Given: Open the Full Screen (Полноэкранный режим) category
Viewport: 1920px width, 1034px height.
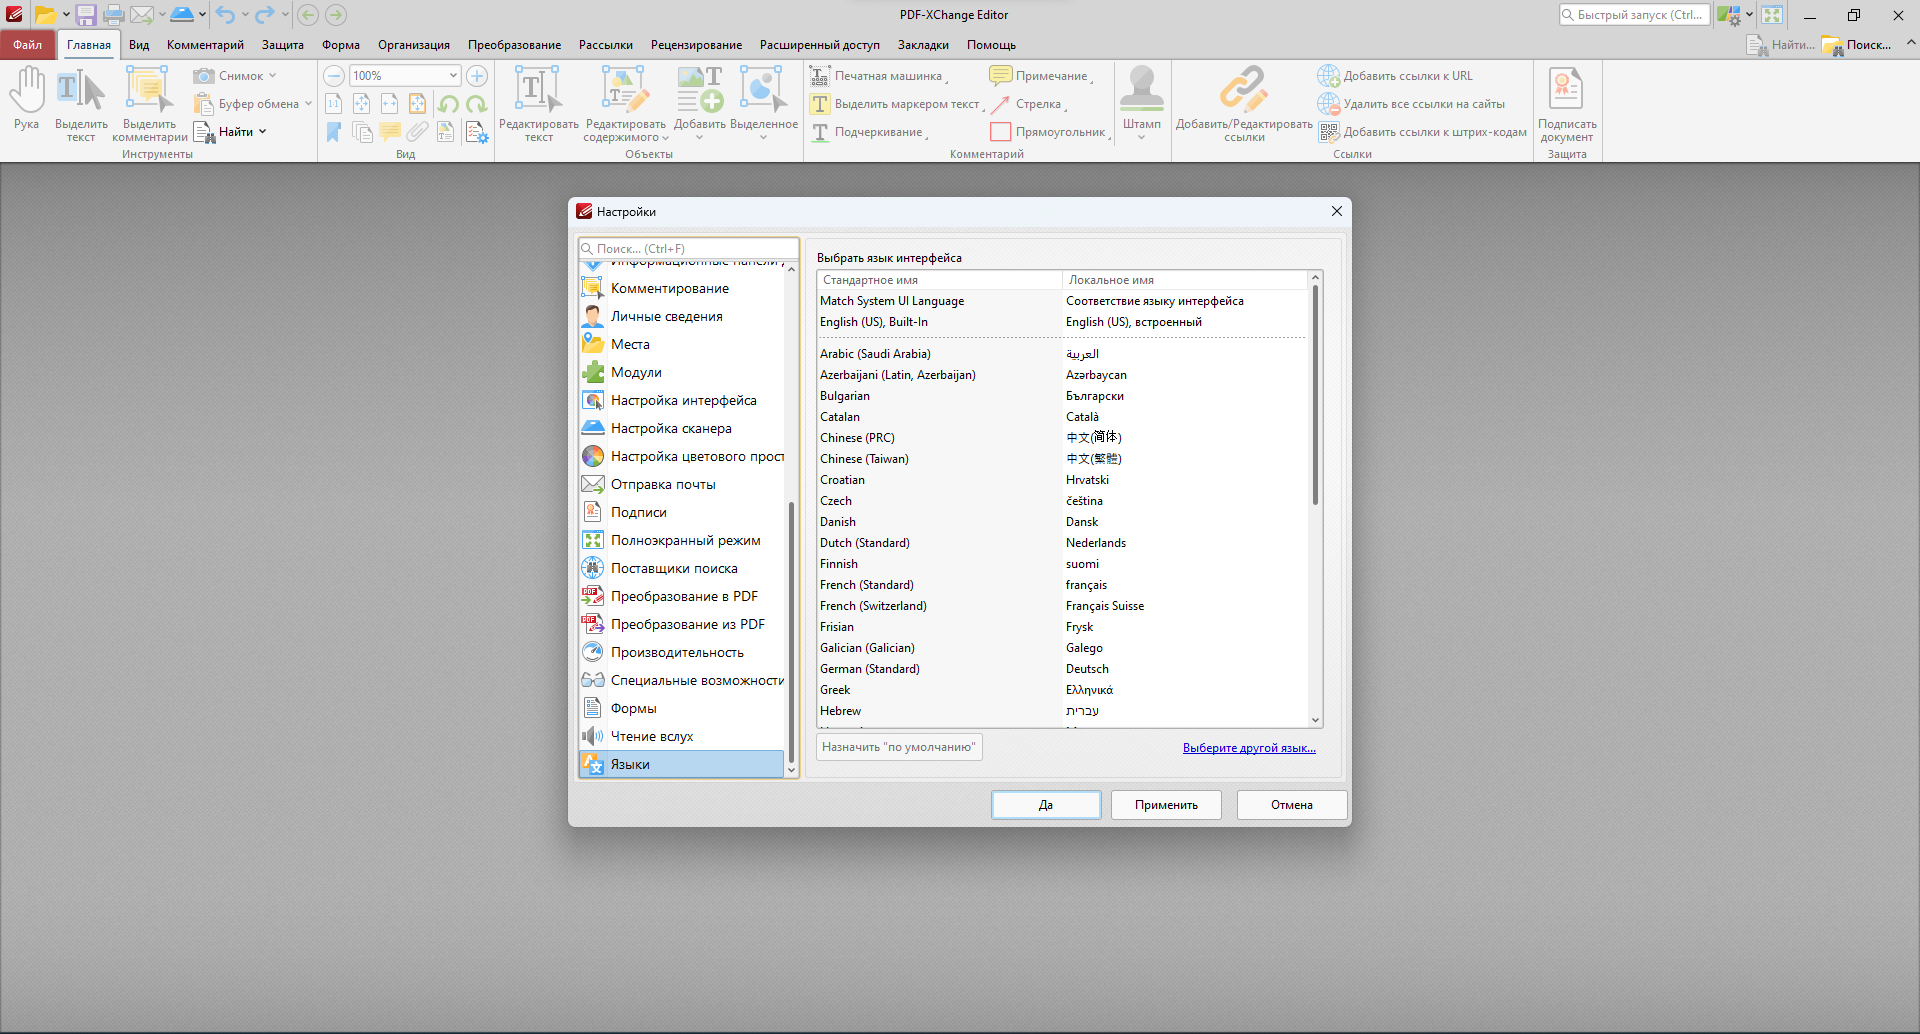Looking at the screenshot, I should point(682,540).
